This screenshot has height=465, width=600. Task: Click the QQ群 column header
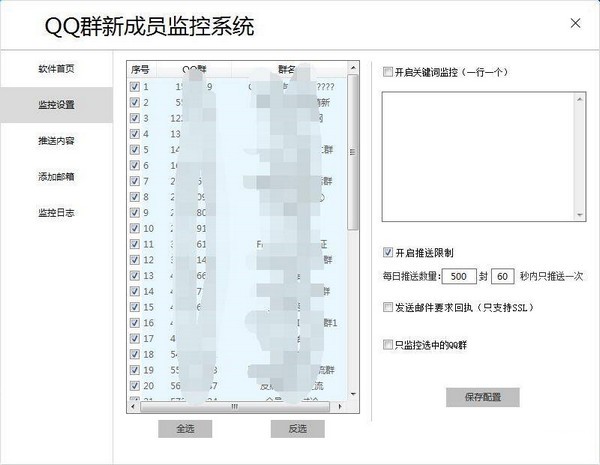coord(194,70)
